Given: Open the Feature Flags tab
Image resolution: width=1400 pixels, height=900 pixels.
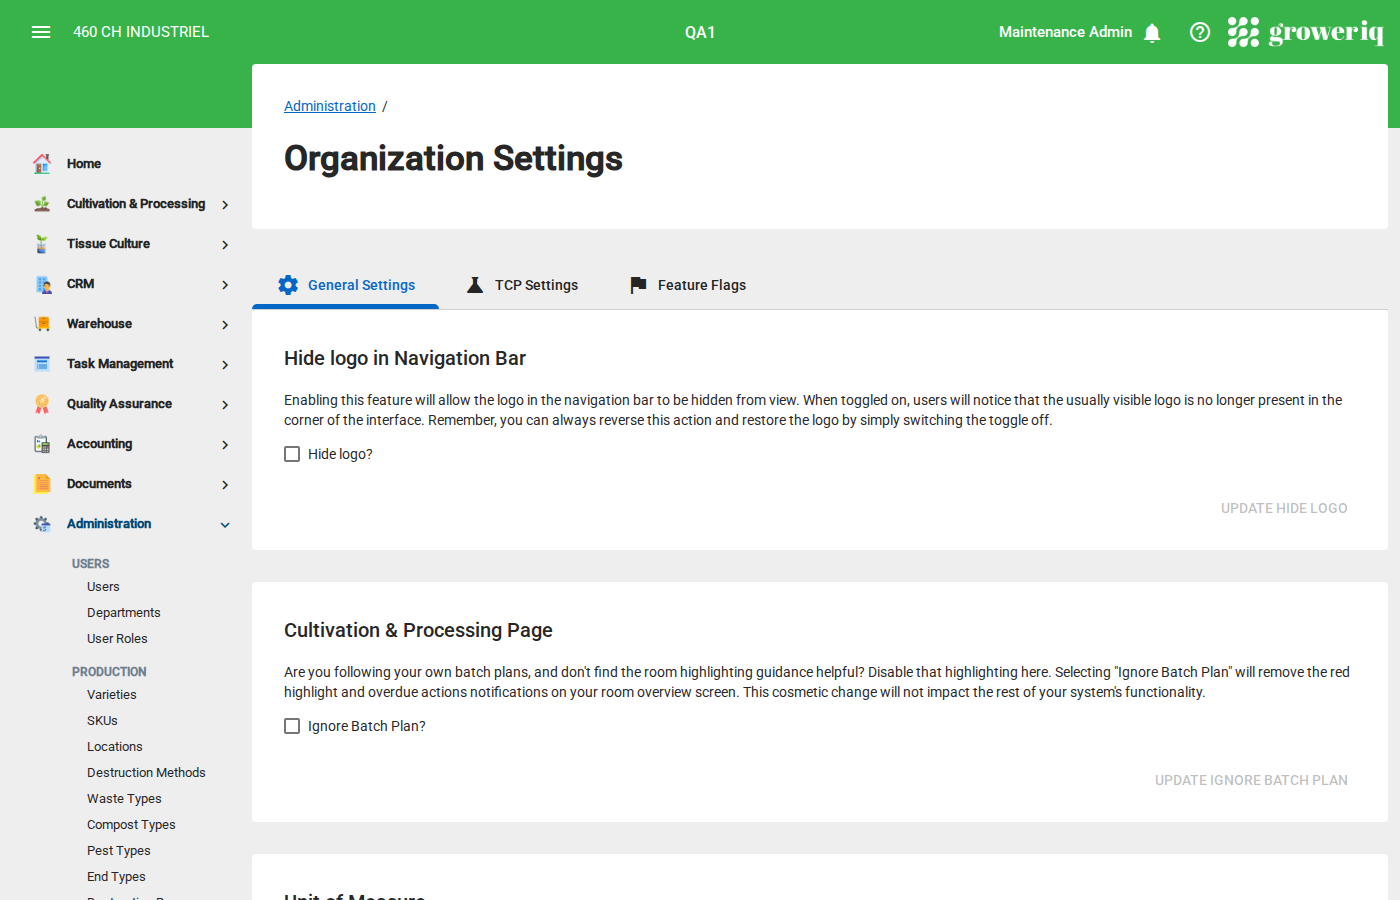Looking at the screenshot, I should point(687,284).
